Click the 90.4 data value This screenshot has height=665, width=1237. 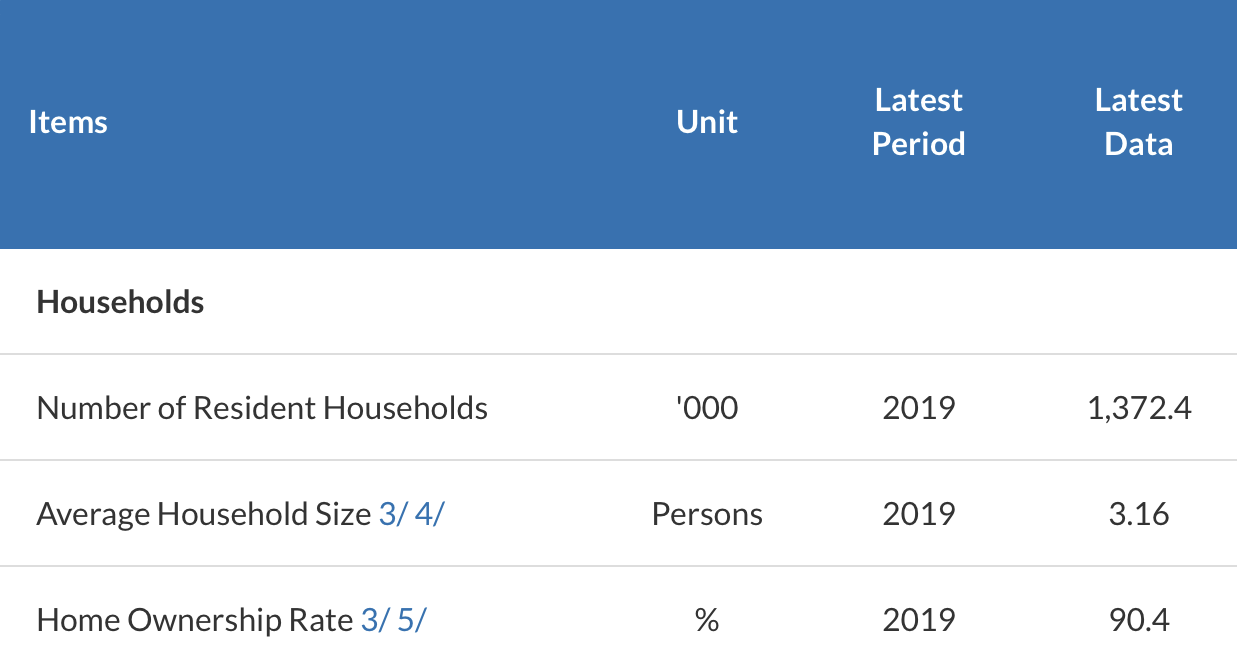1139,620
